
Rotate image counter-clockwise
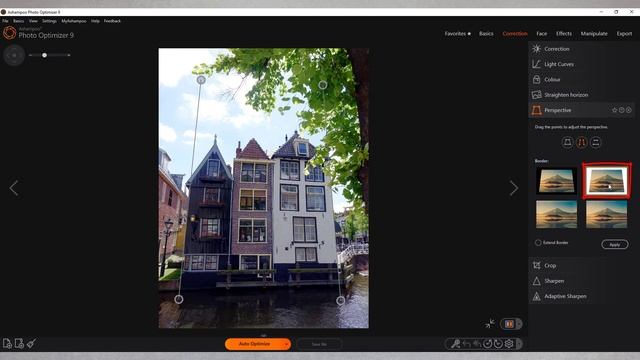click(487, 344)
